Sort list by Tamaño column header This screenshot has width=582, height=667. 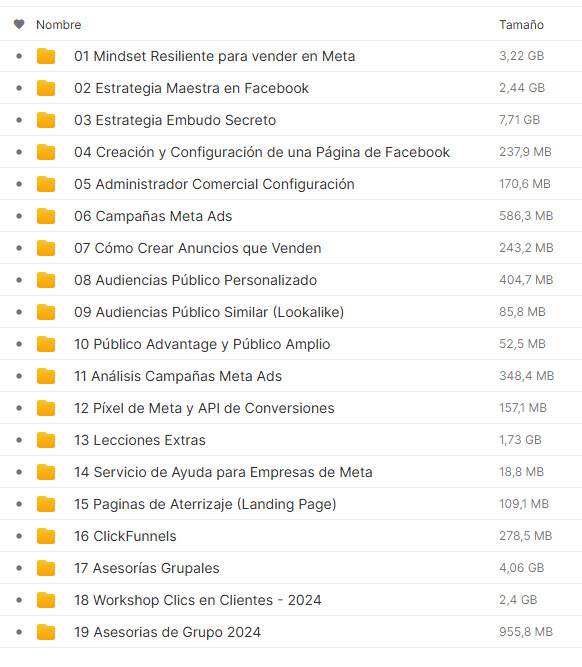522,25
